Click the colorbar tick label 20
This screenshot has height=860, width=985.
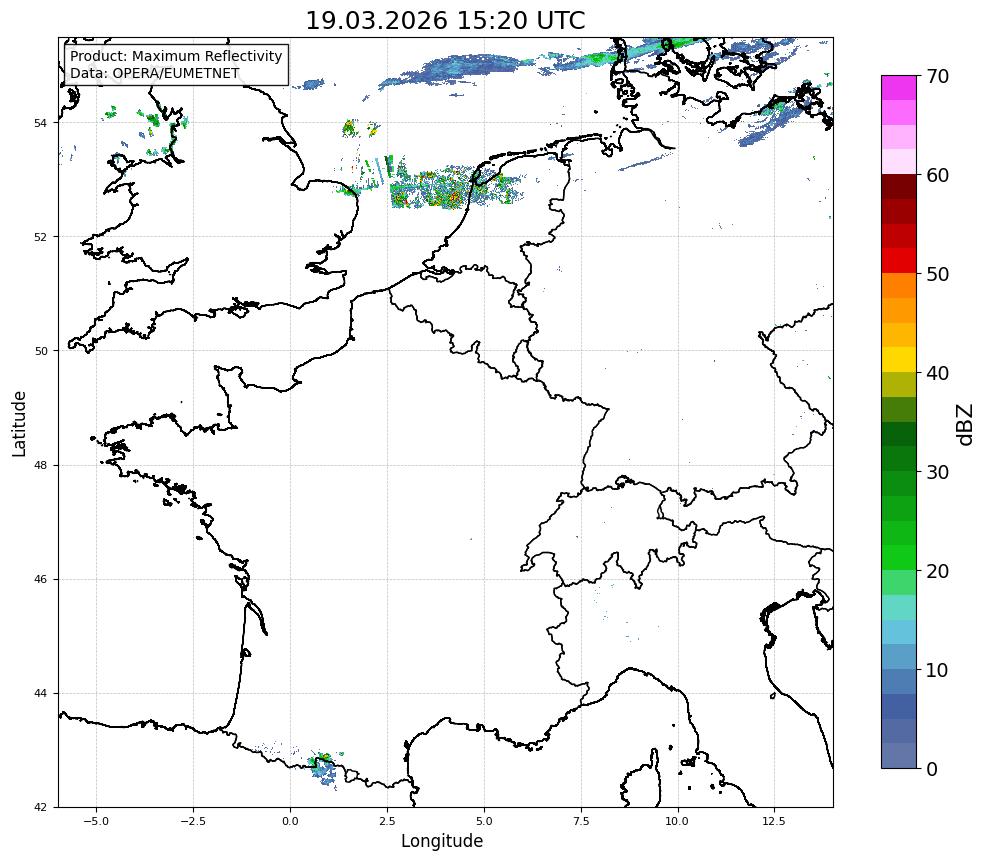pyautogui.click(x=937, y=571)
